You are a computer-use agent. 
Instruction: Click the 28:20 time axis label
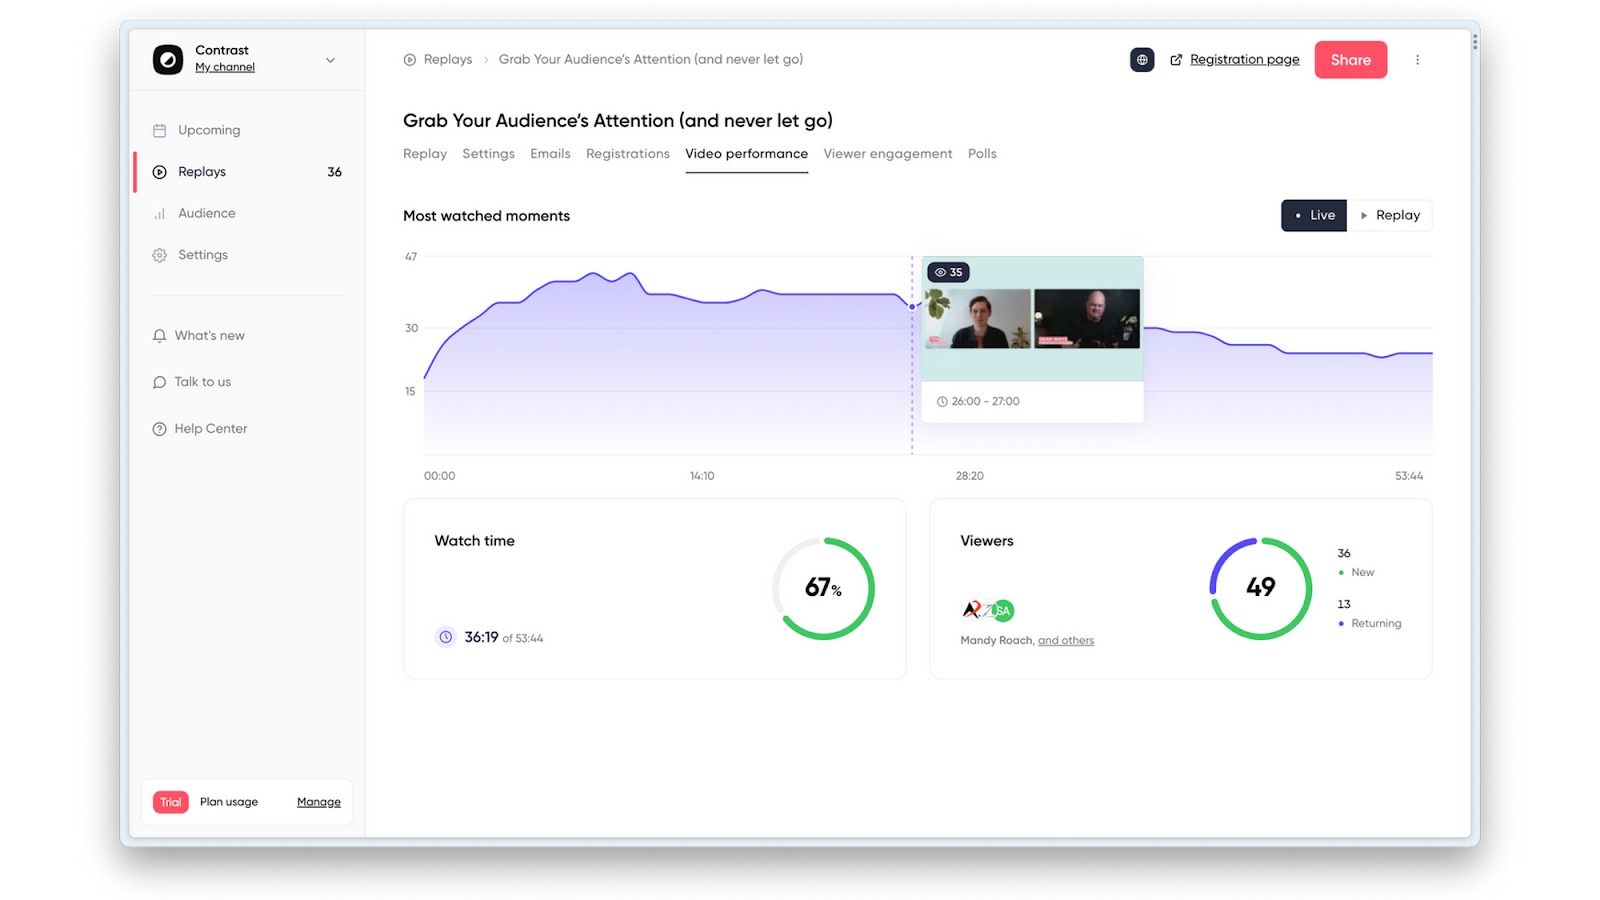click(x=970, y=476)
